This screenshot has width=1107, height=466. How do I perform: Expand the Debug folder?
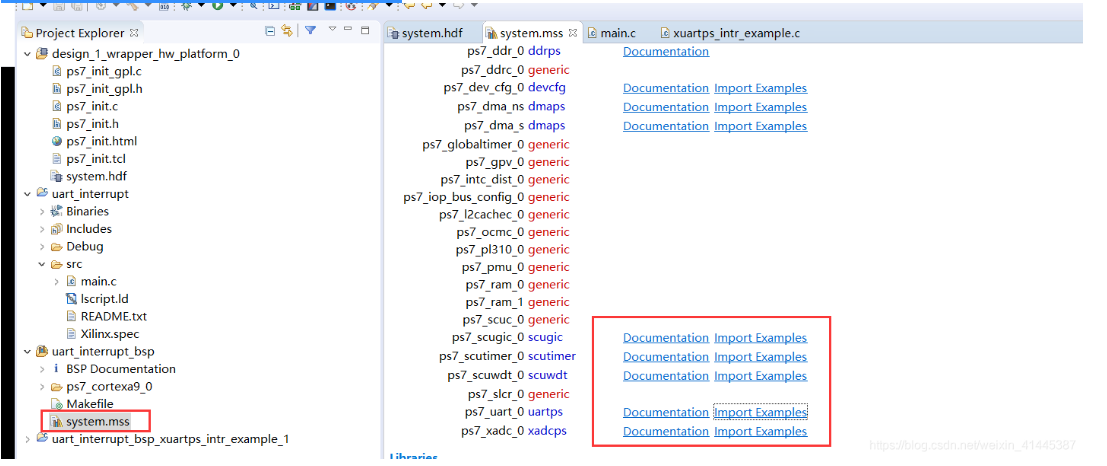(42, 247)
